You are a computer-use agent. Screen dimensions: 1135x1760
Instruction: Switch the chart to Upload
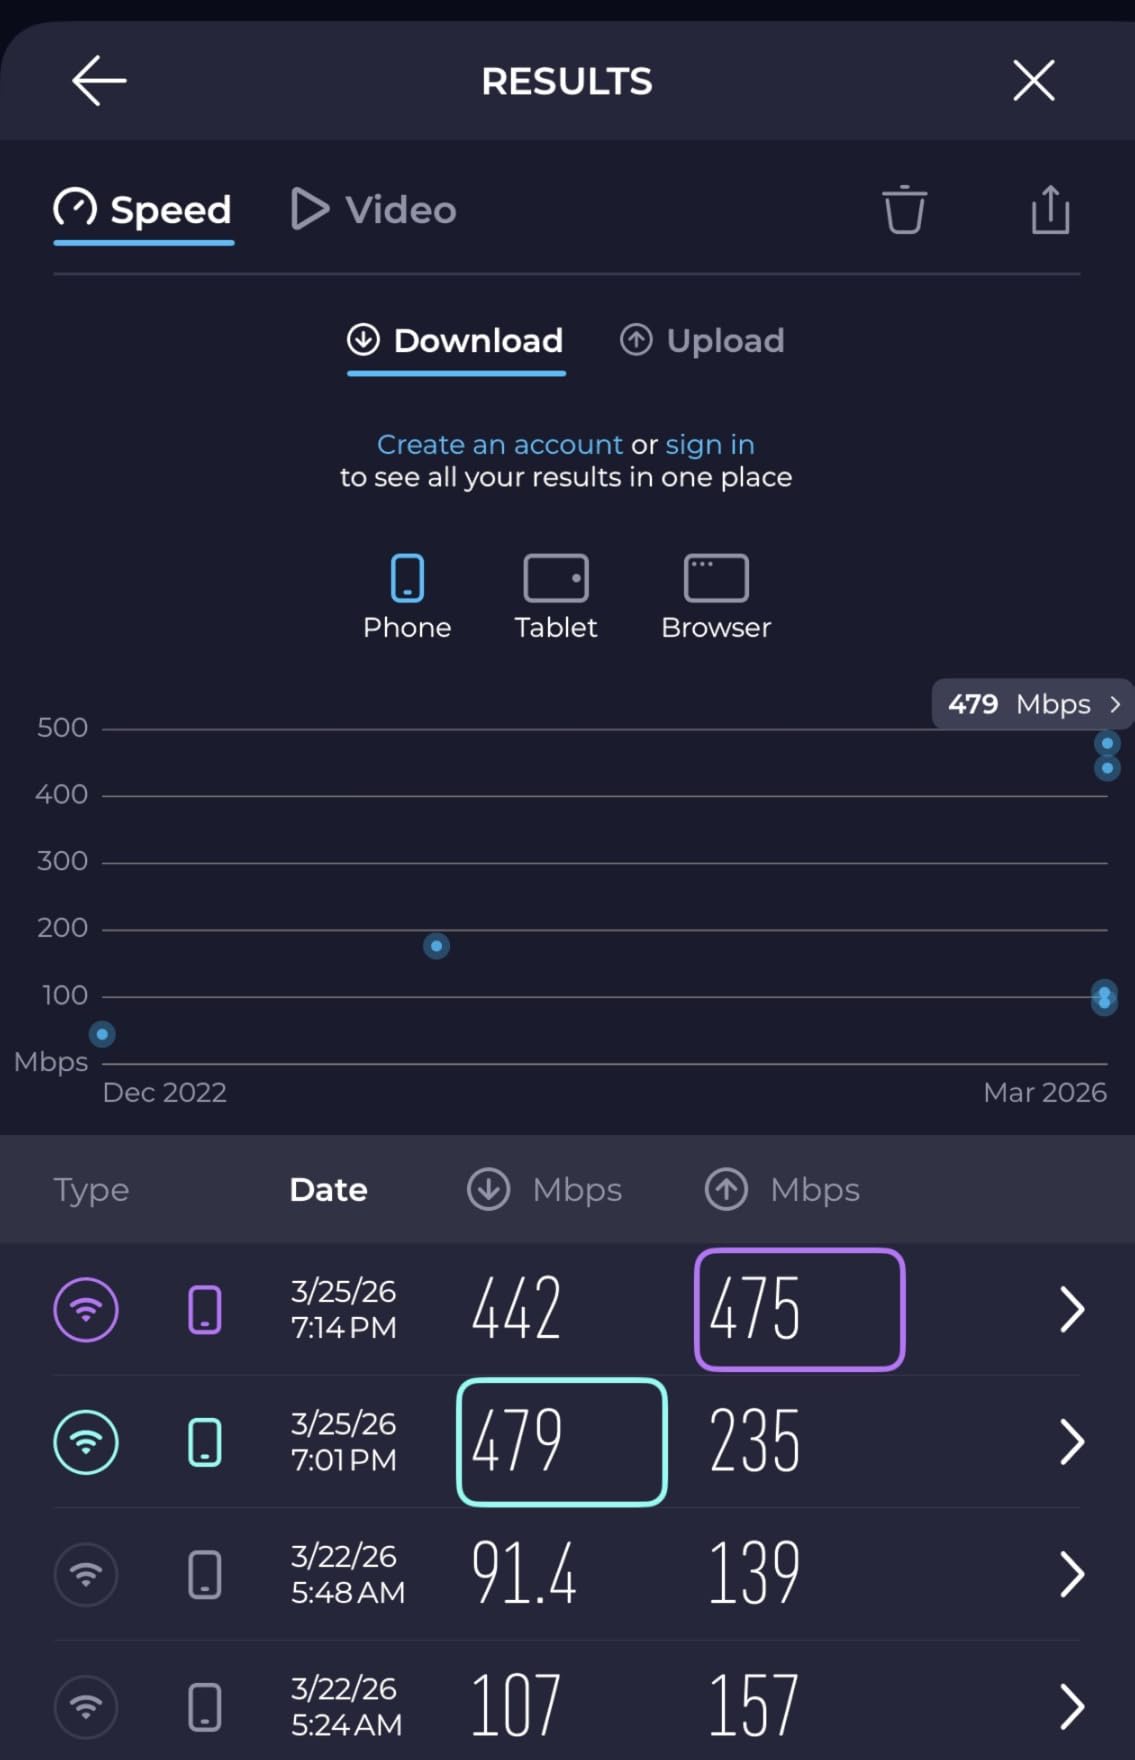[702, 341]
